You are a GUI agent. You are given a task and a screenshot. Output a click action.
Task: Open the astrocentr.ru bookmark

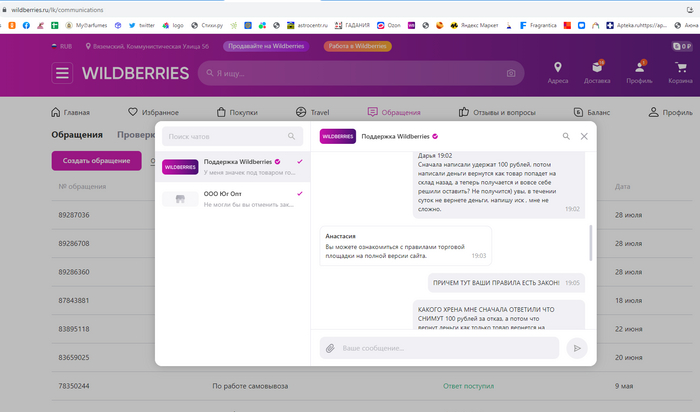(x=307, y=25)
